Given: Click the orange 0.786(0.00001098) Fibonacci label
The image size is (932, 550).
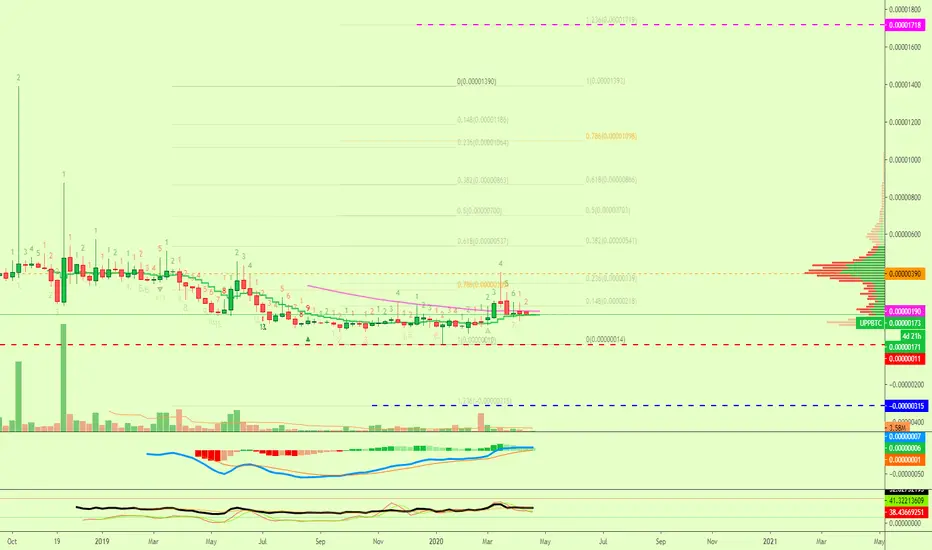Looking at the screenshot, I should [611, 136].
